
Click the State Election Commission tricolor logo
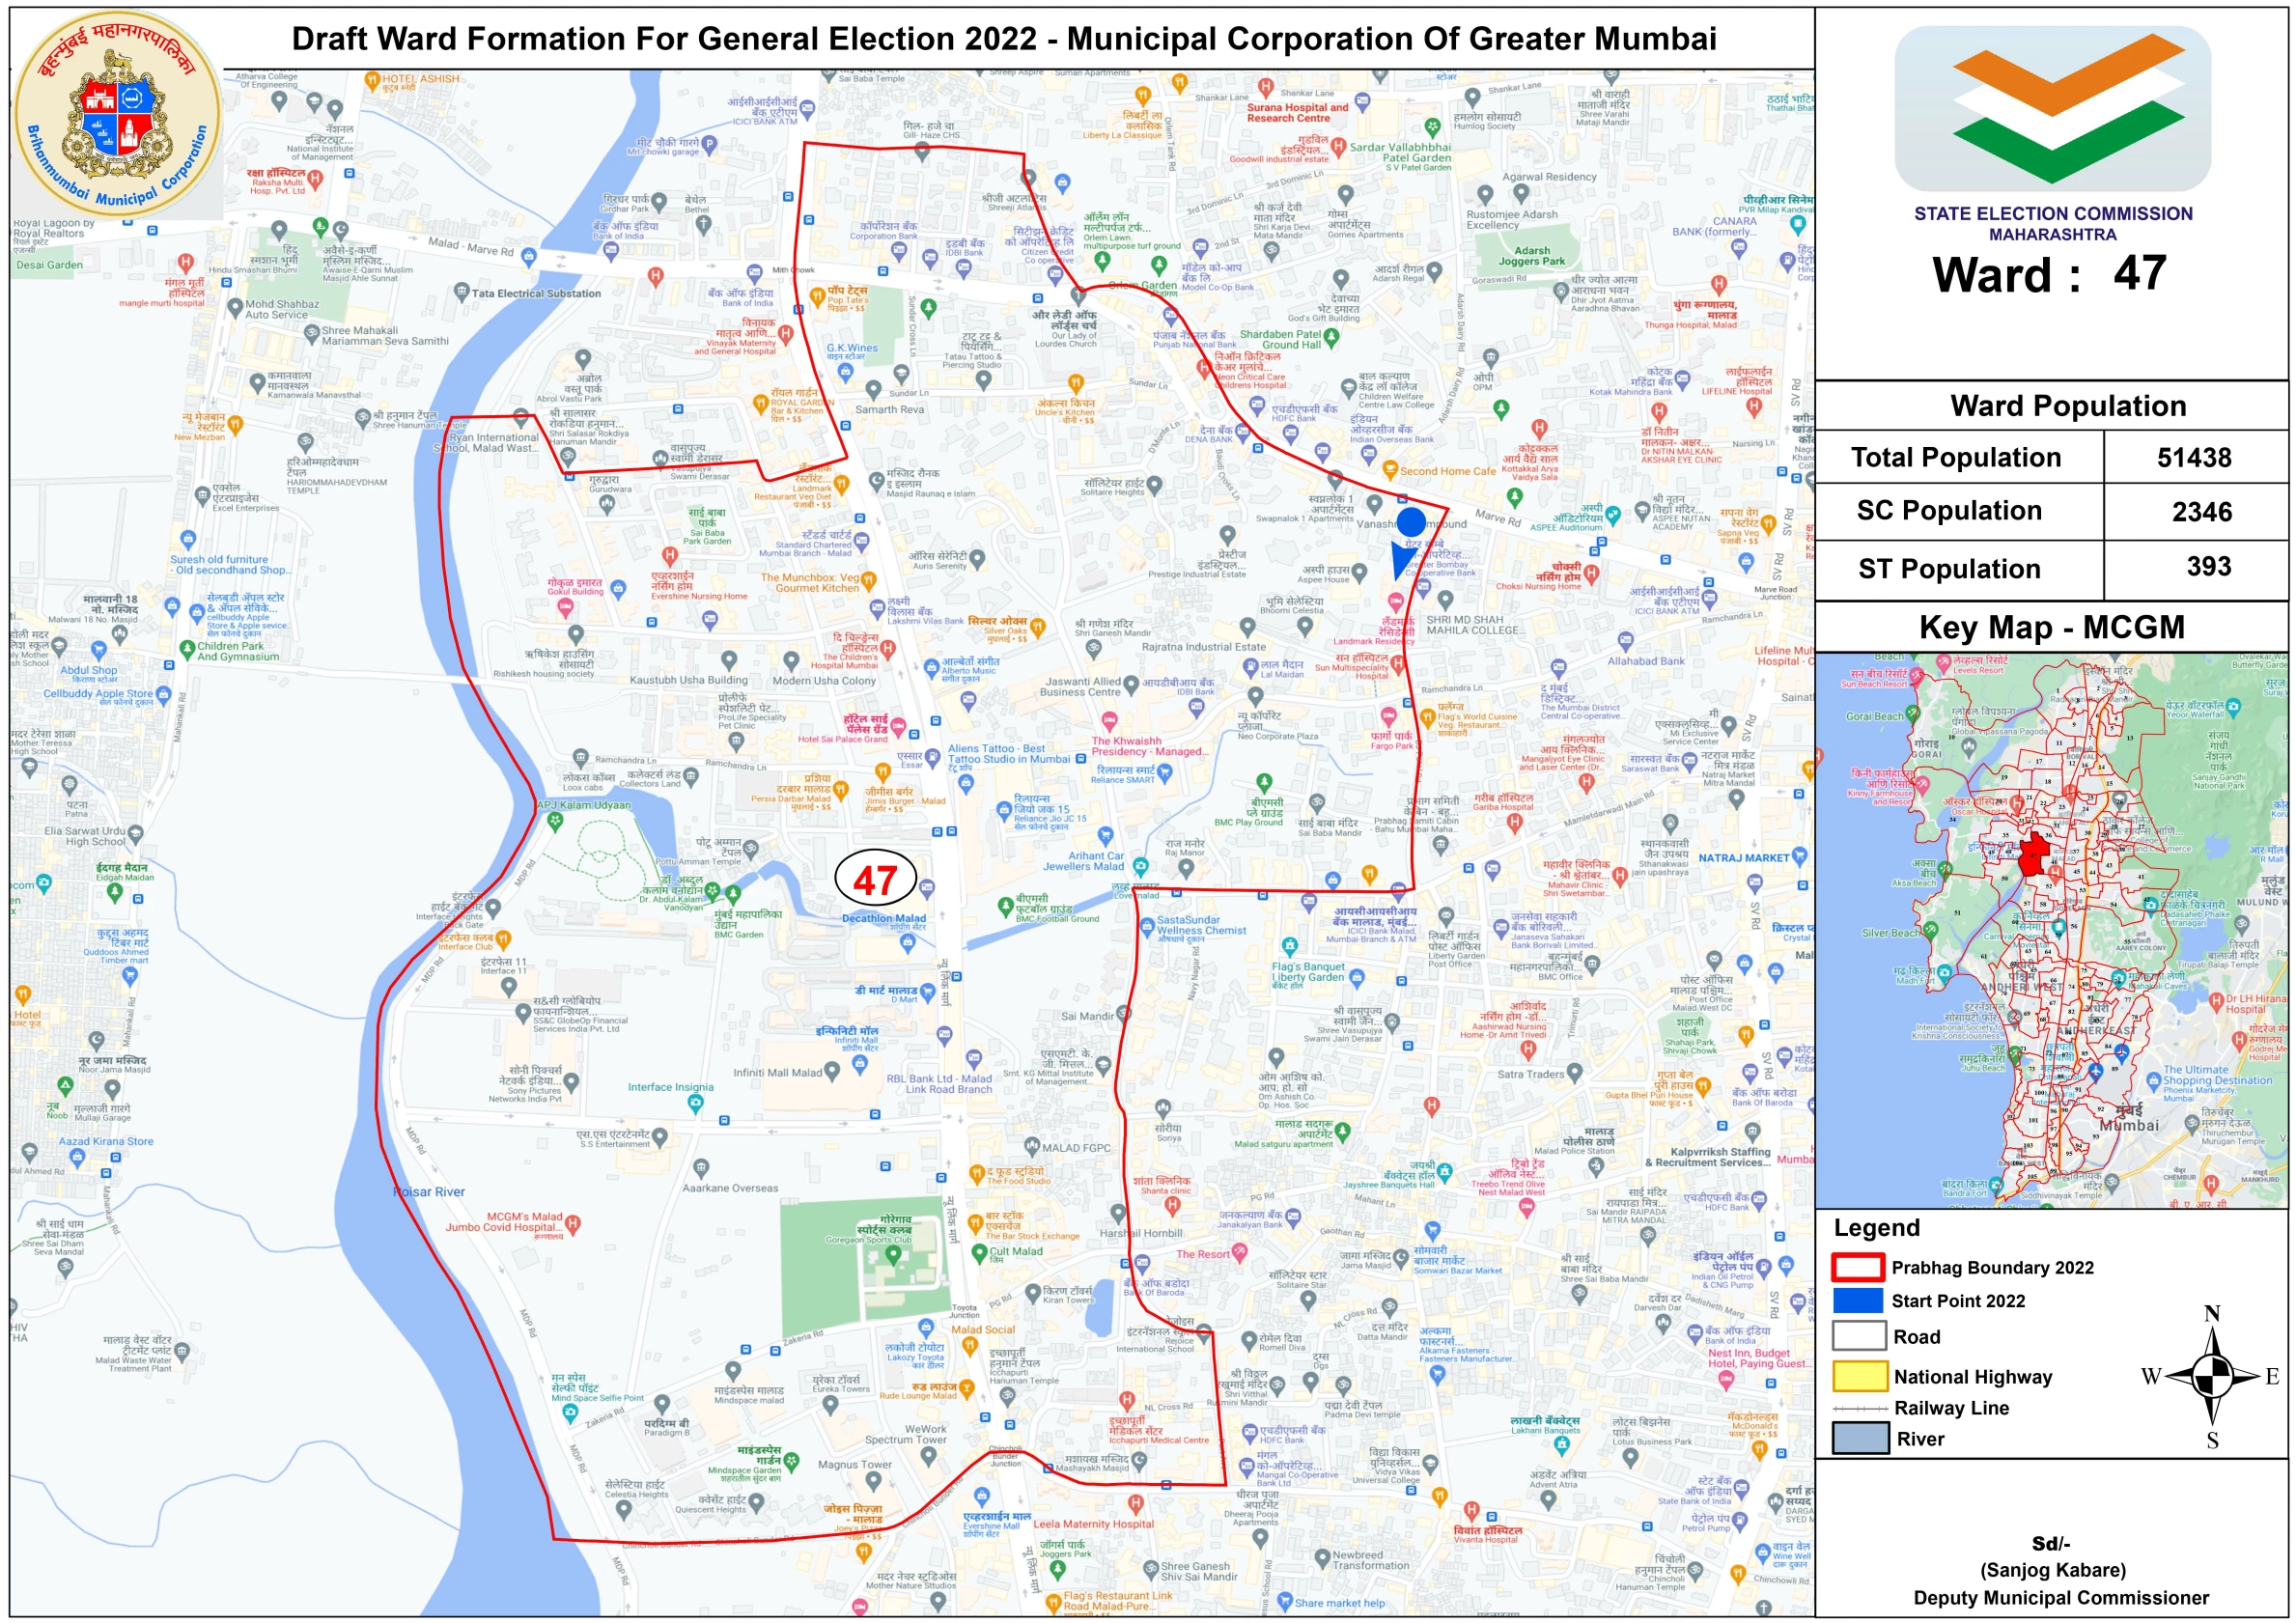click(x=2052, y=108)
